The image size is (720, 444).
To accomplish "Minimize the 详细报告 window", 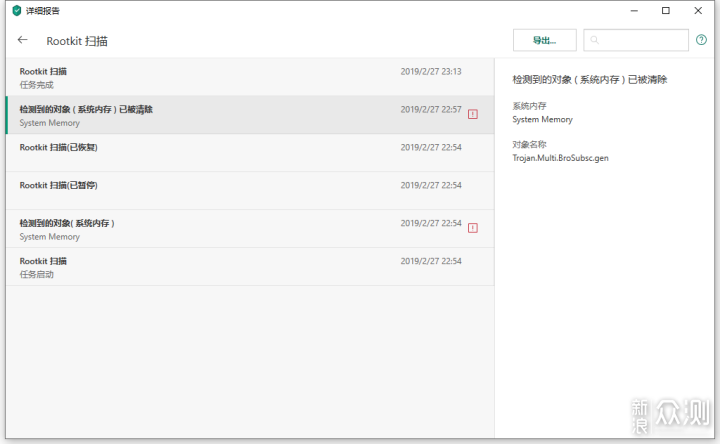I will pyautogui.click(x=633, y=11).
